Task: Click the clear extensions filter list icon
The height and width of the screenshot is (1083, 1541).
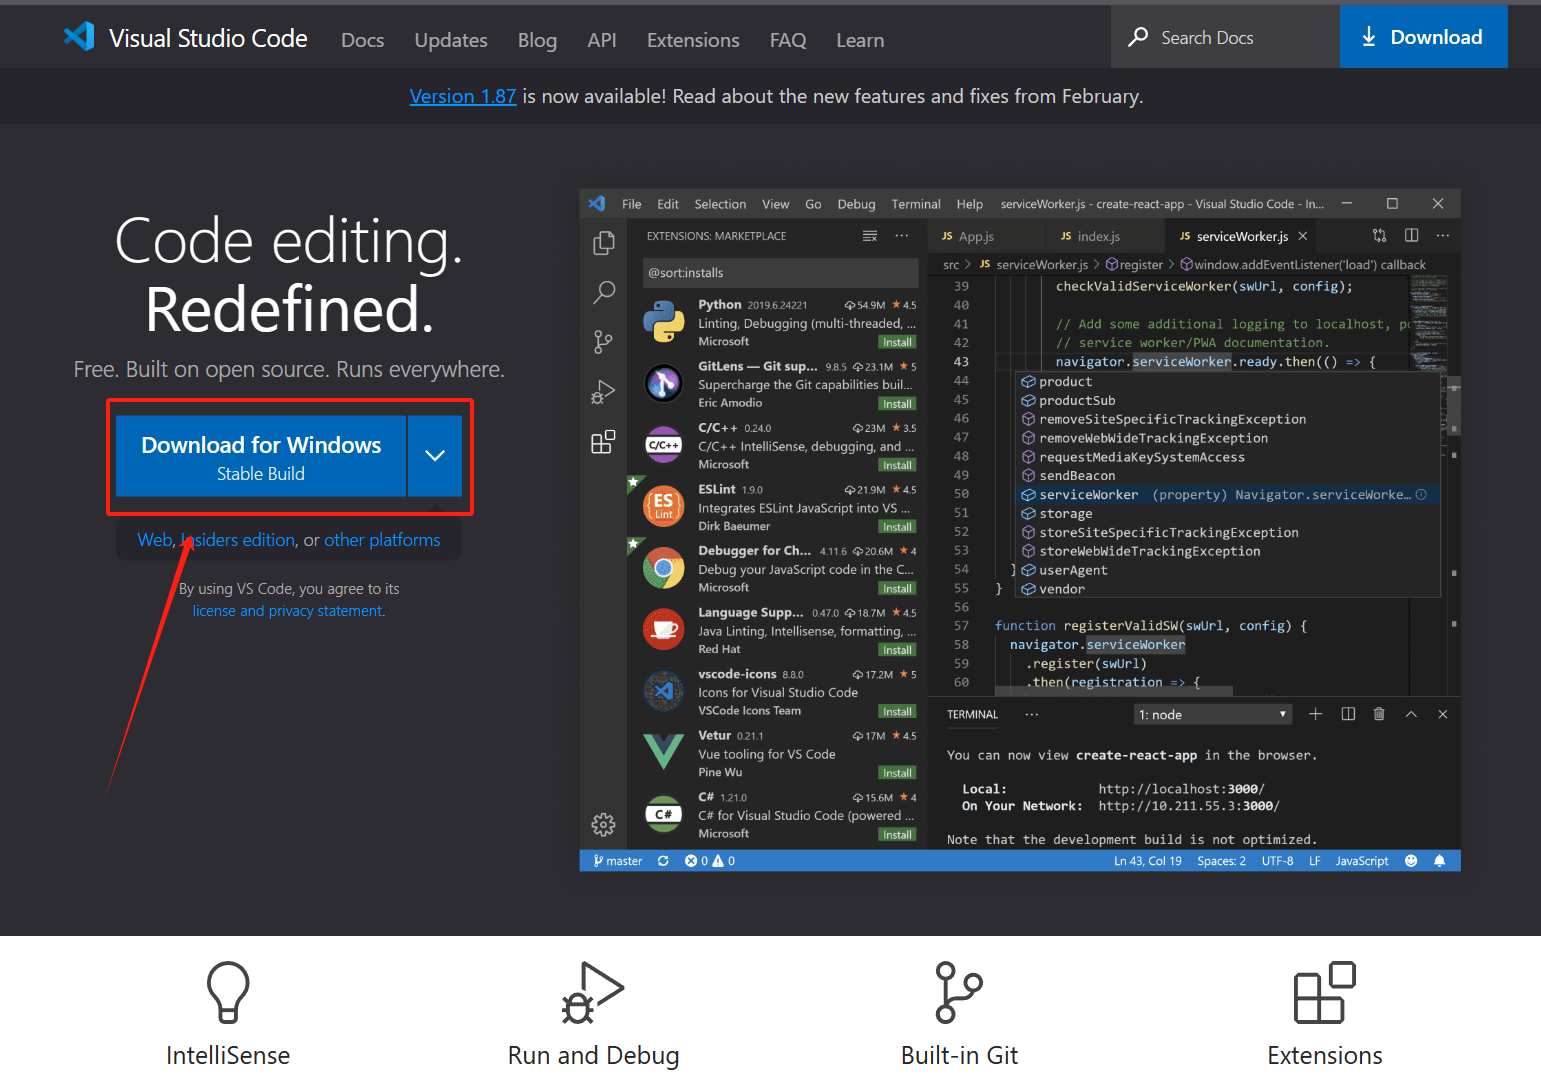Action: (870, 236)
